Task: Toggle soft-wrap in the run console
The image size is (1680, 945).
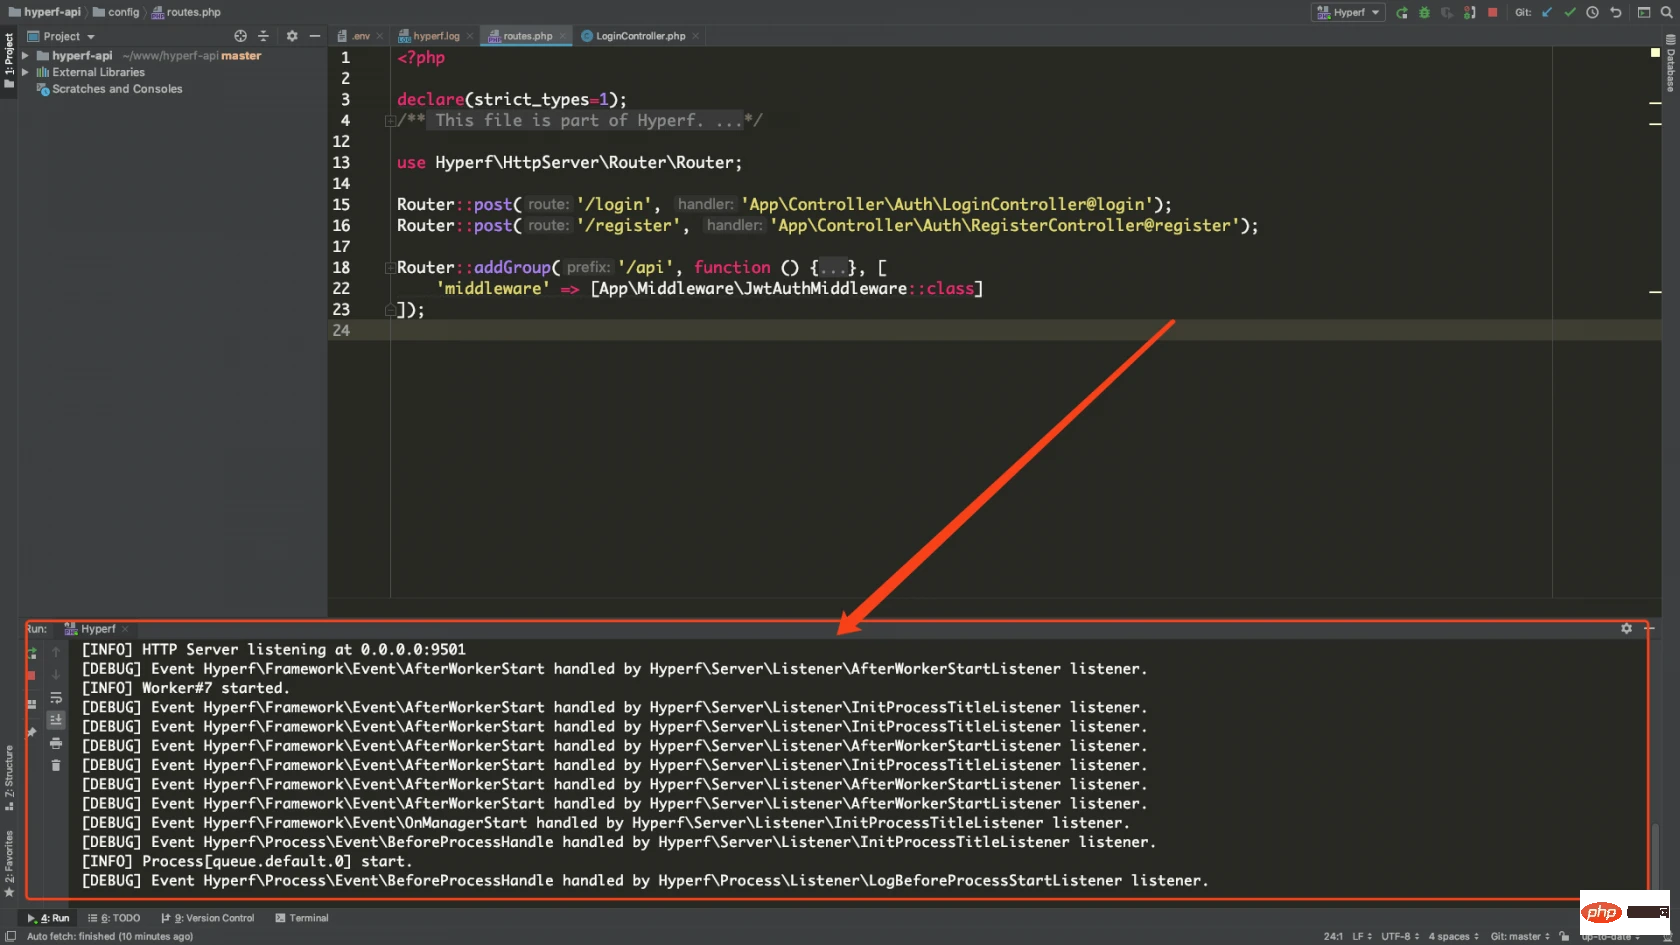Action: pos(56,698)
